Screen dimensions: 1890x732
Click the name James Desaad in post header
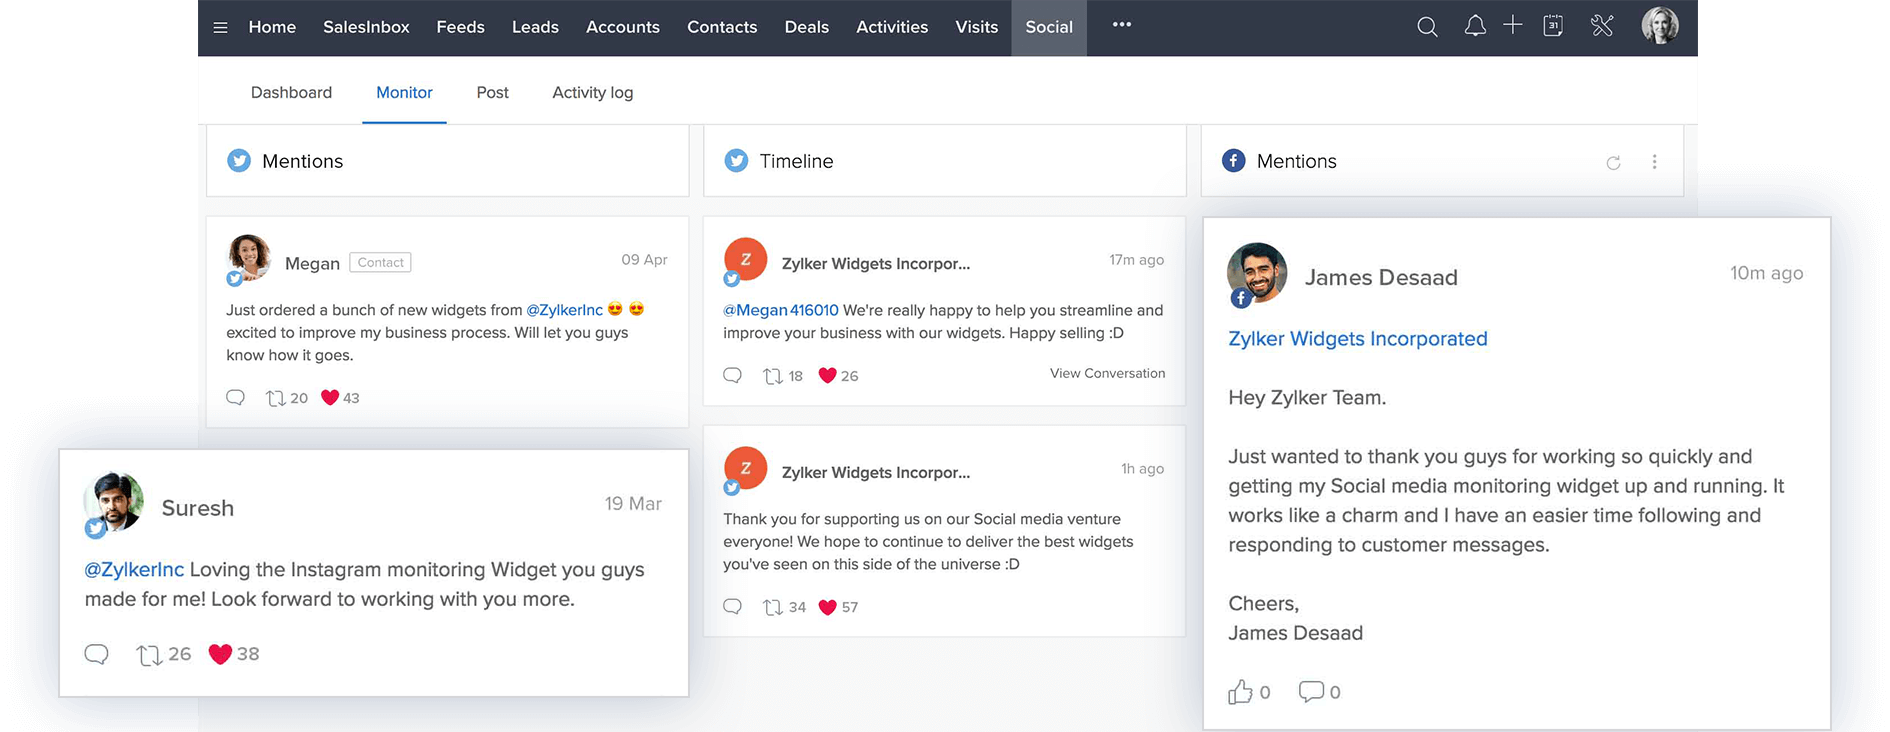[x=1381, y=277]
